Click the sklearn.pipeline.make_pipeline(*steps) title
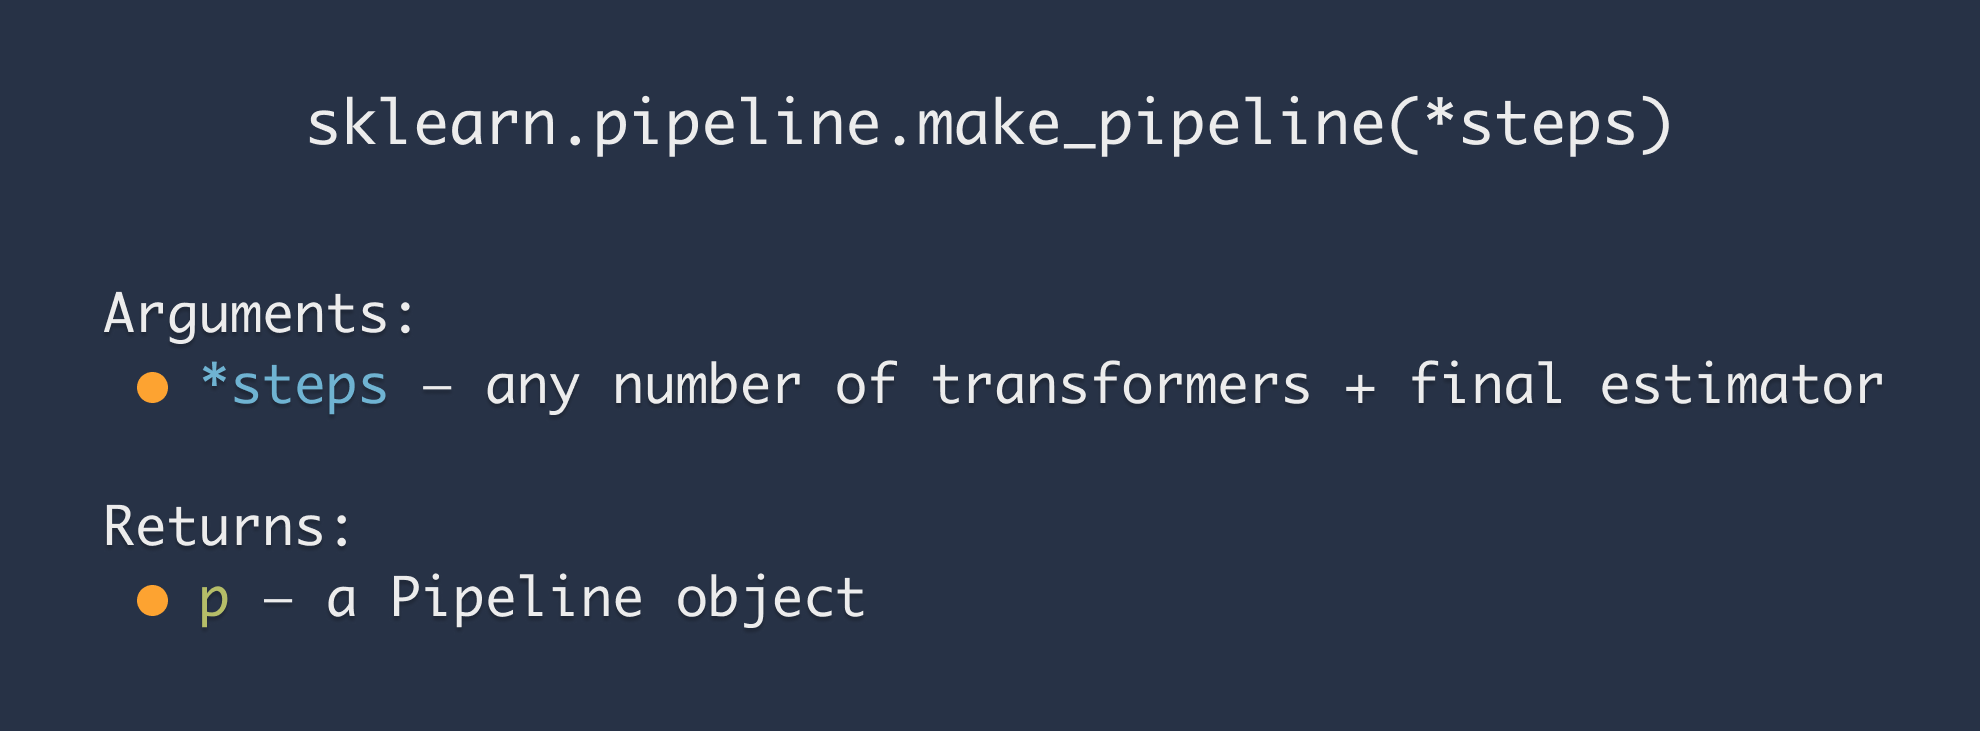Screen dimensions: 1980x731 989,125
